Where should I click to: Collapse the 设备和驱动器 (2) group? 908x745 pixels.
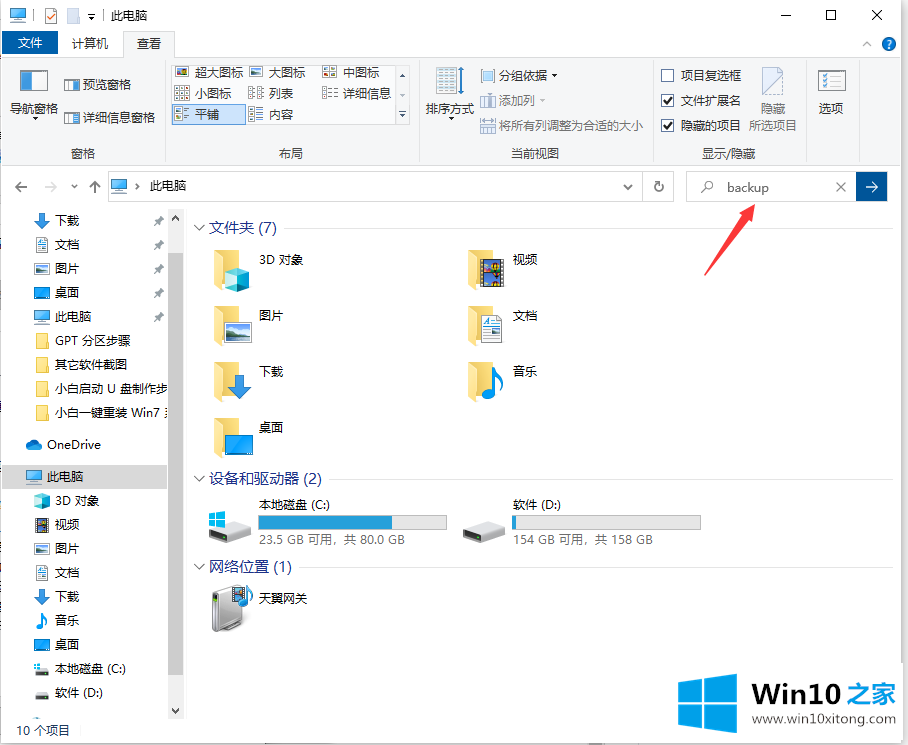(199, 479)
